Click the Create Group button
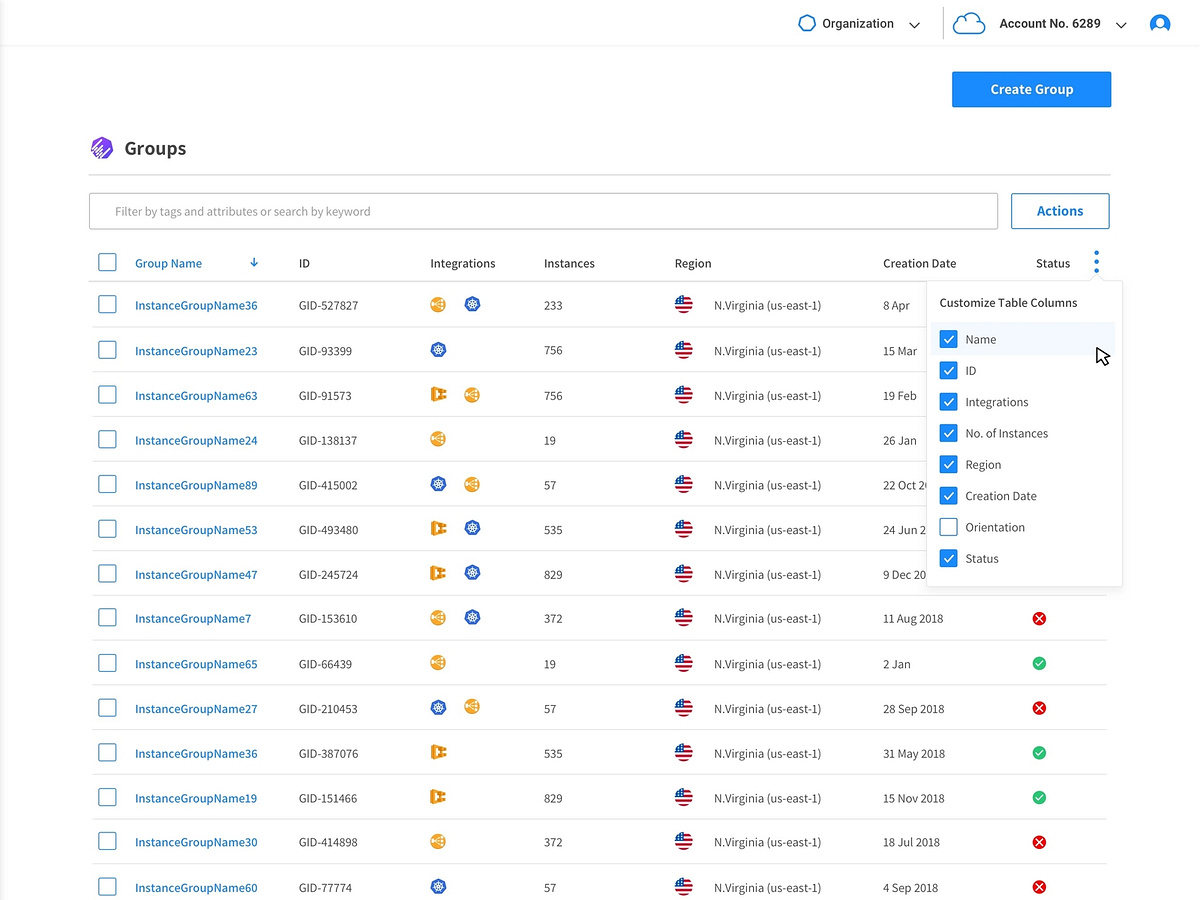 click(1031, 89)
